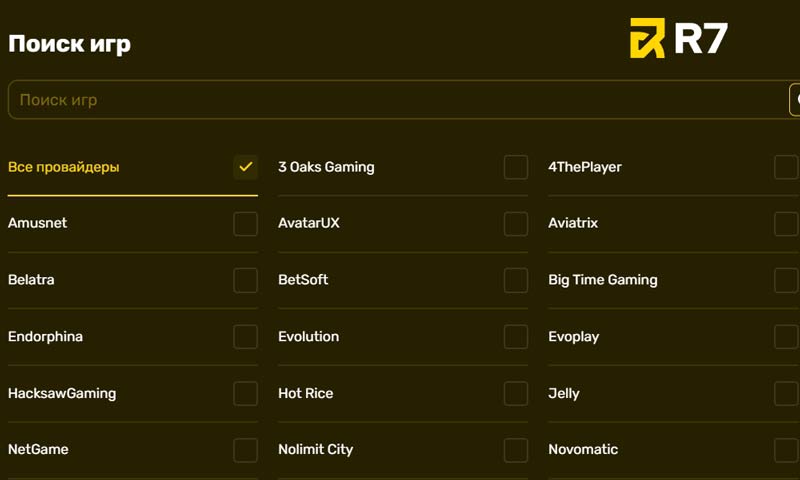Screen dimensions: 800x480
Task: Tick the HacksawGaming checkbox
Action: 245,393
